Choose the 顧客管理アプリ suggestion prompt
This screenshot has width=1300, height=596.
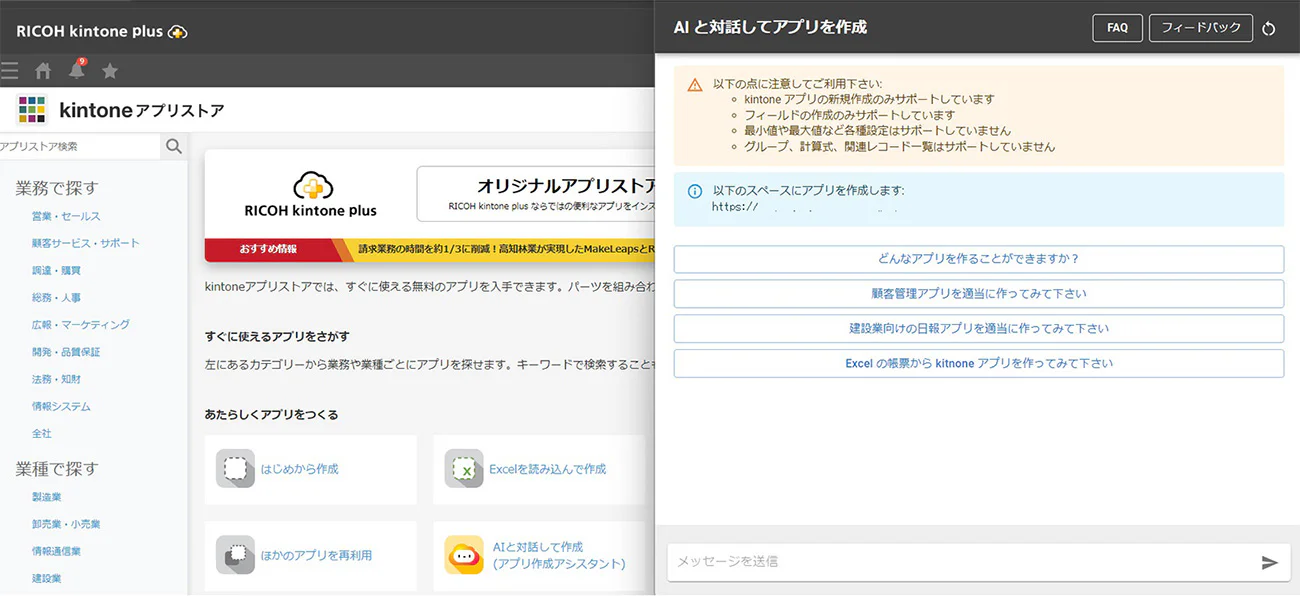[978, 294]
